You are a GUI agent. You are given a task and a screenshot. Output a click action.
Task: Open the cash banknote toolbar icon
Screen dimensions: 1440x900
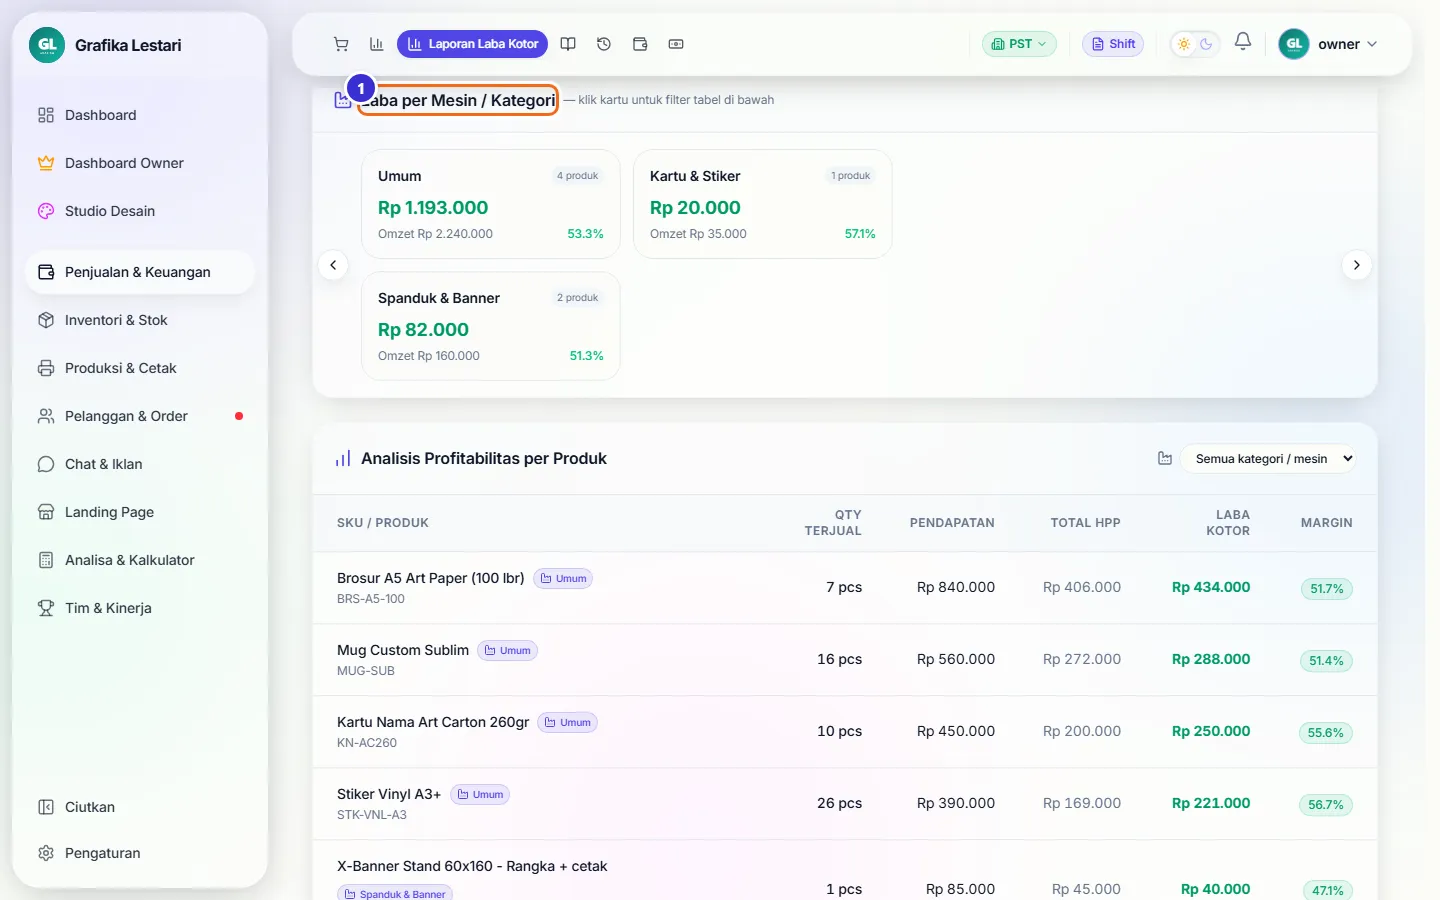point(676,44)
